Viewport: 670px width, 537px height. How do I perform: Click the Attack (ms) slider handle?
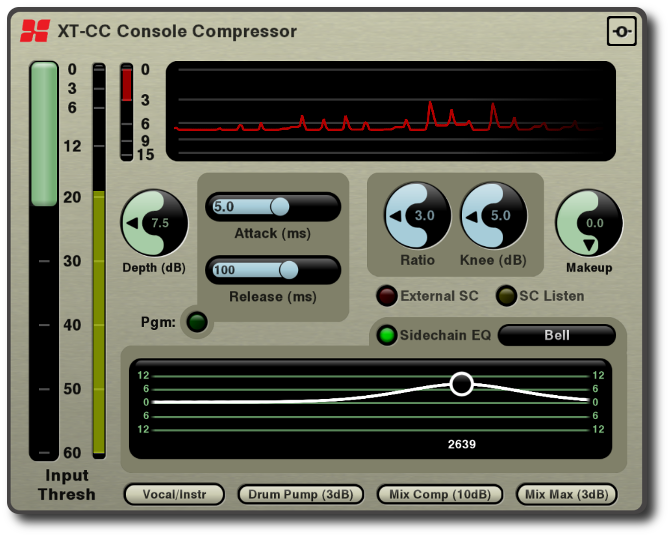coord(280,207)
